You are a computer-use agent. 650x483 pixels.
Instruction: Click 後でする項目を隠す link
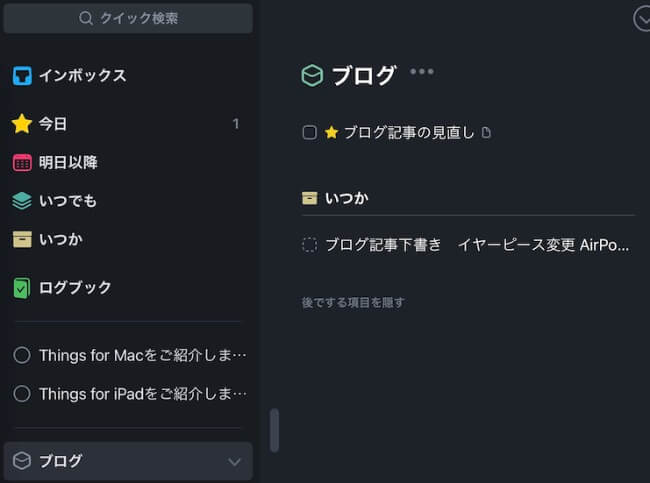(x=353, y=302)
